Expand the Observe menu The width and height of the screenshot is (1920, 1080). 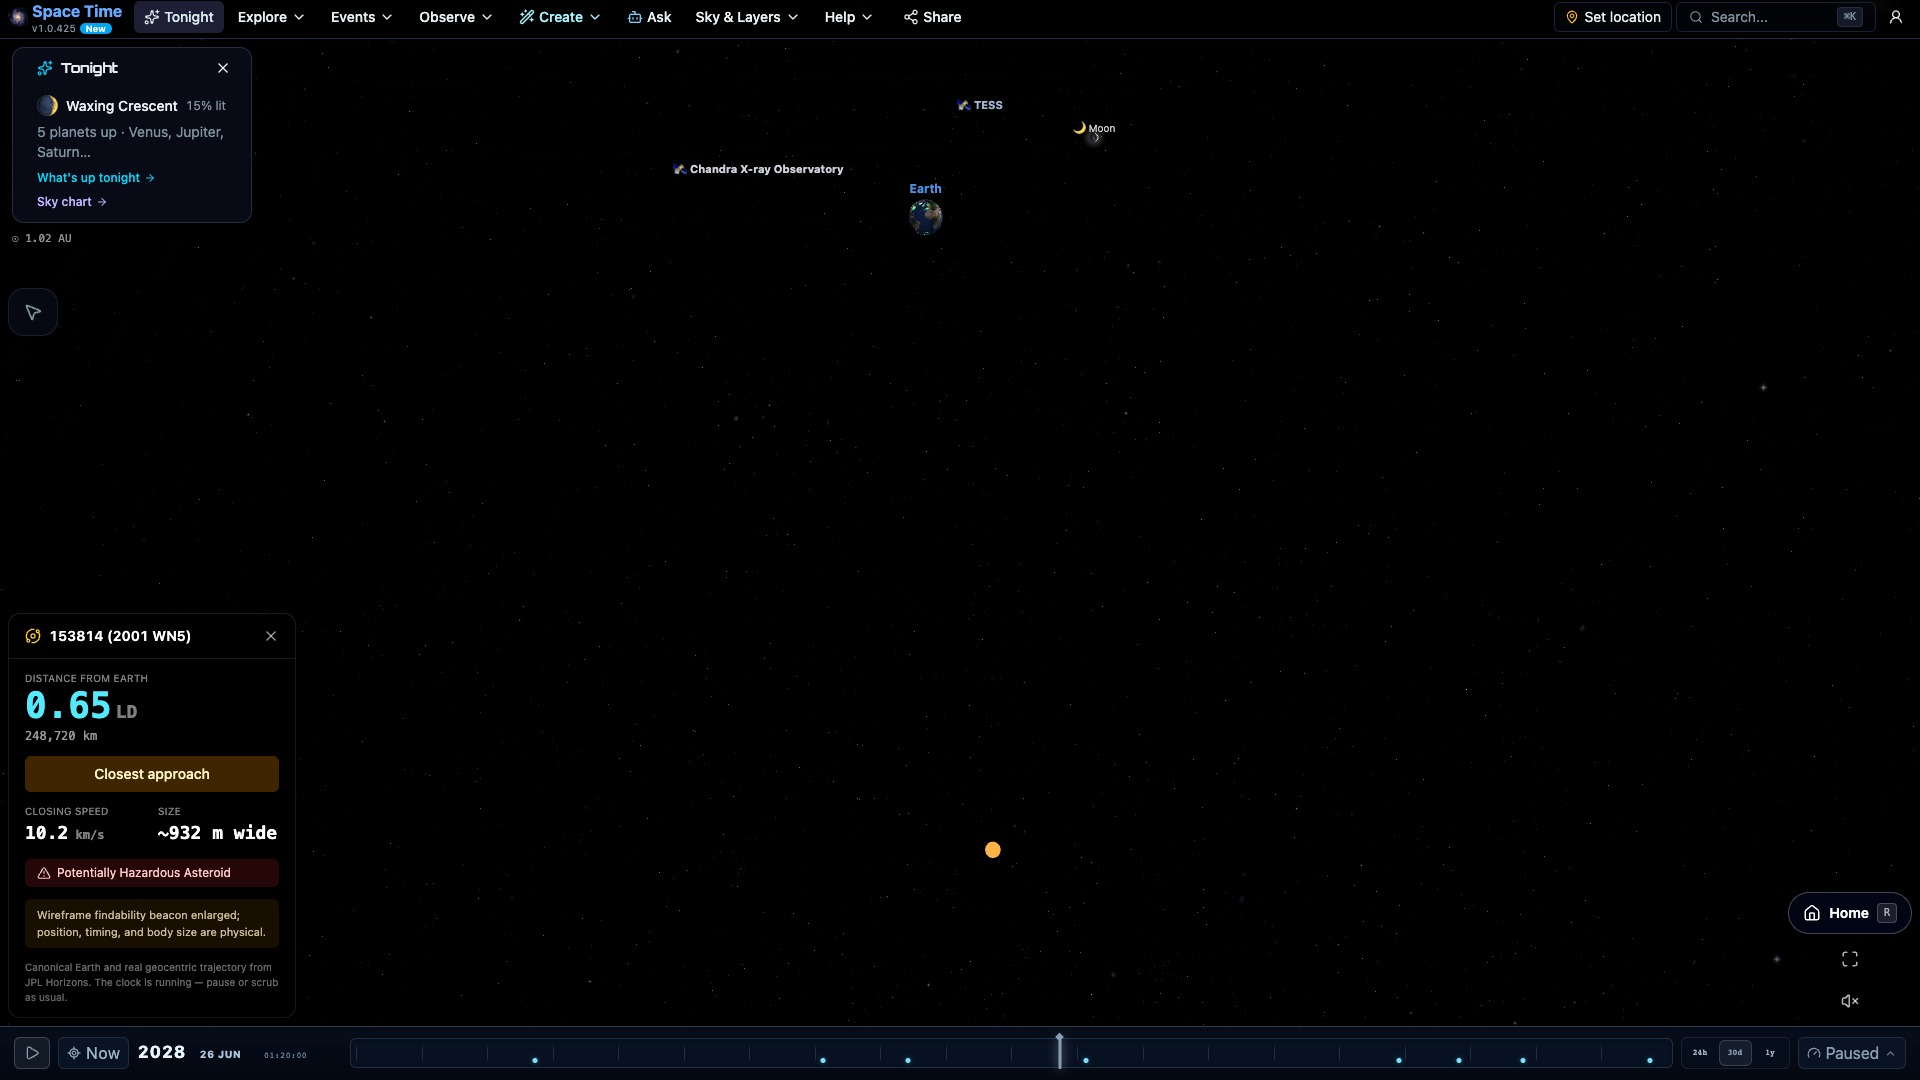[455, 17]
